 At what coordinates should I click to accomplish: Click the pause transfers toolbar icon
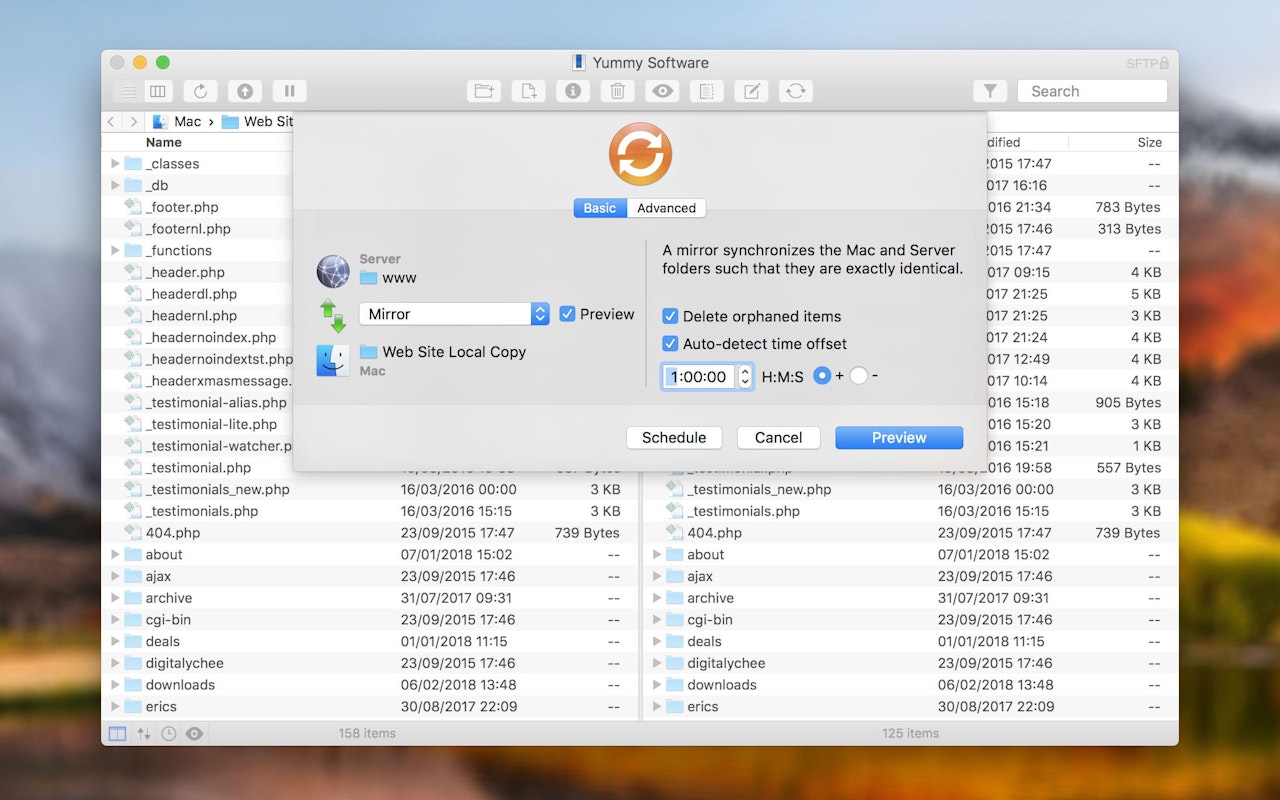coord(289,91)
